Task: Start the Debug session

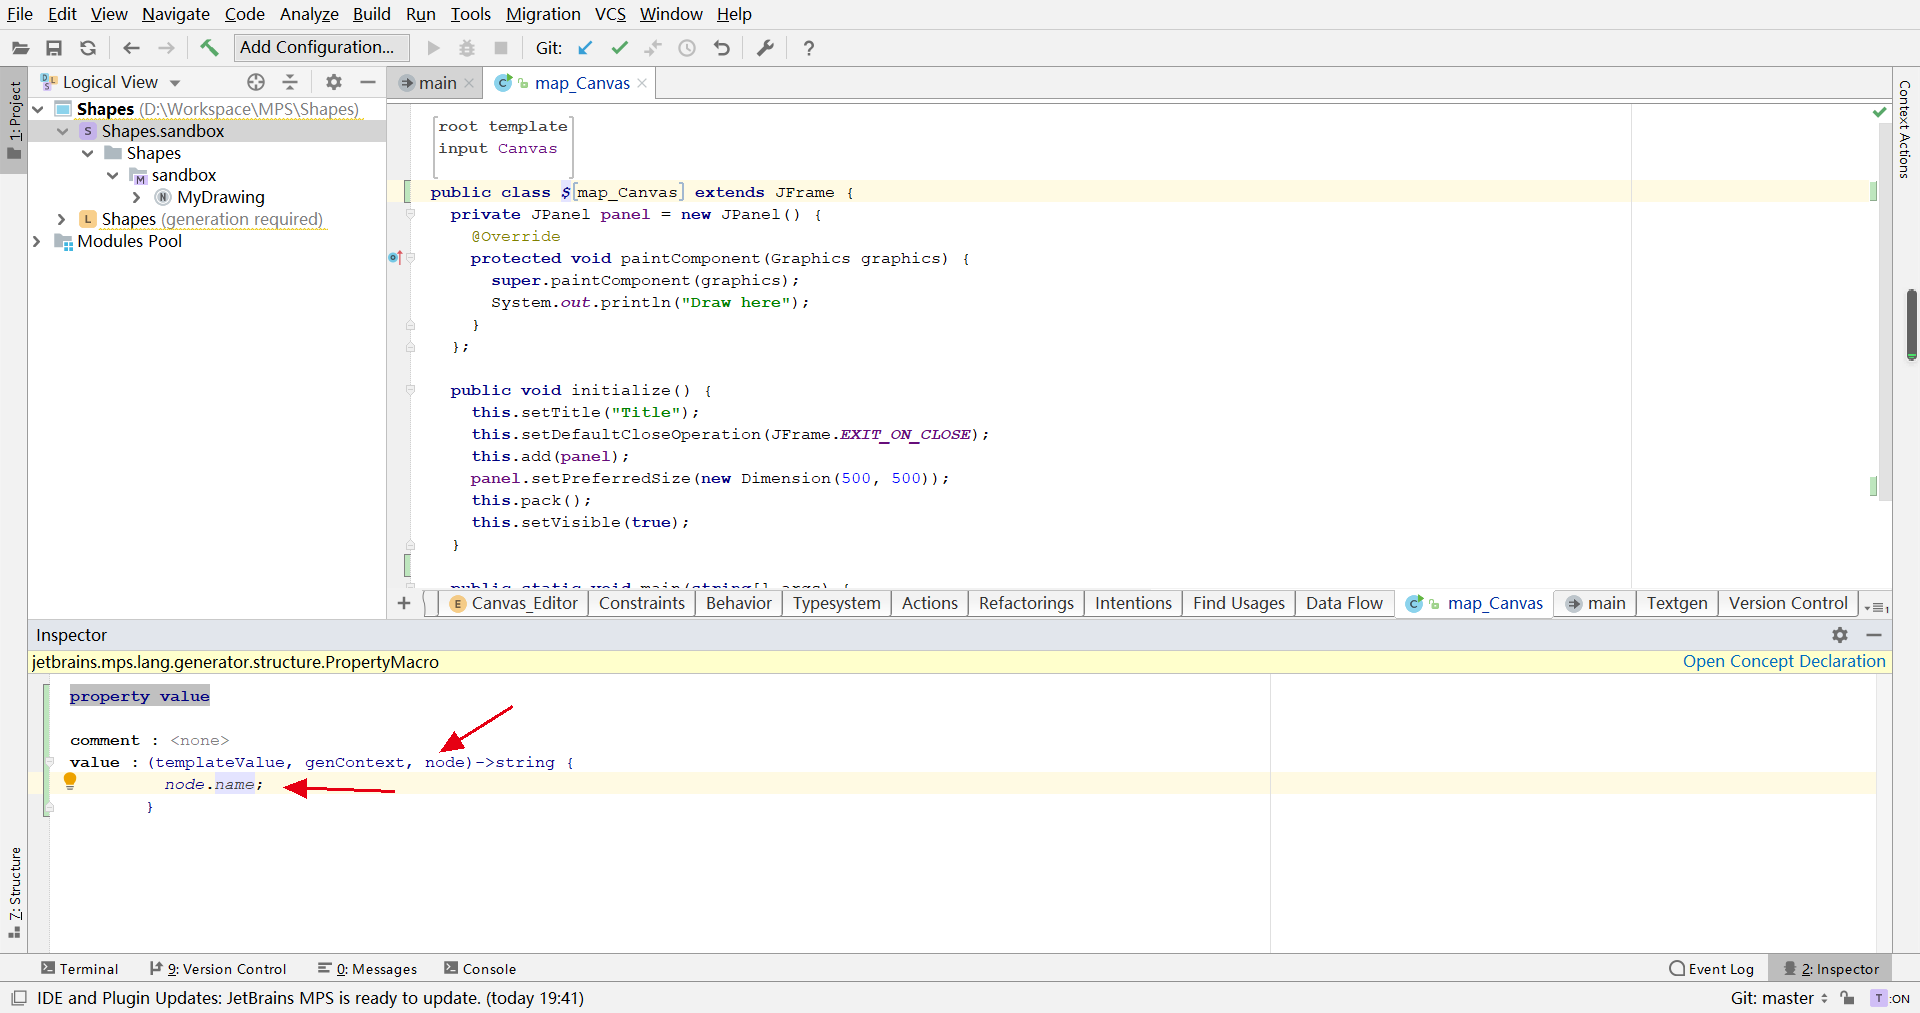Action: 466,47
